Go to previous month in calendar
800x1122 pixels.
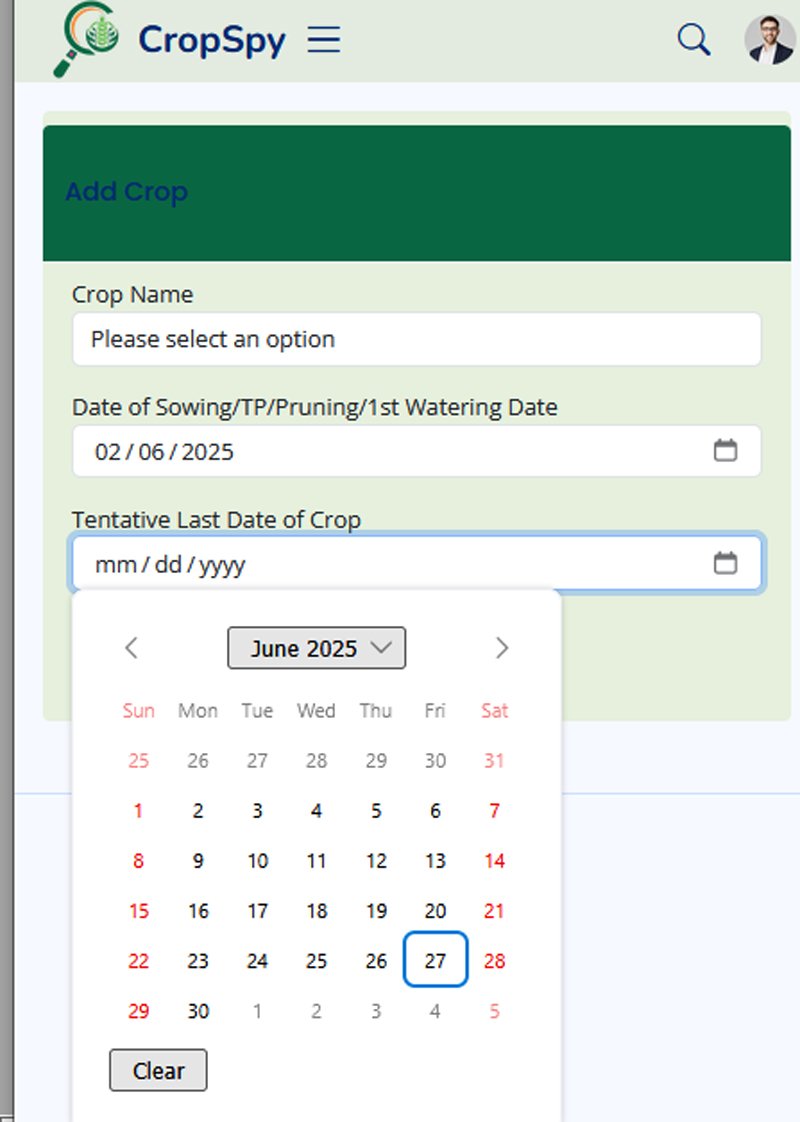pos(131,648)
